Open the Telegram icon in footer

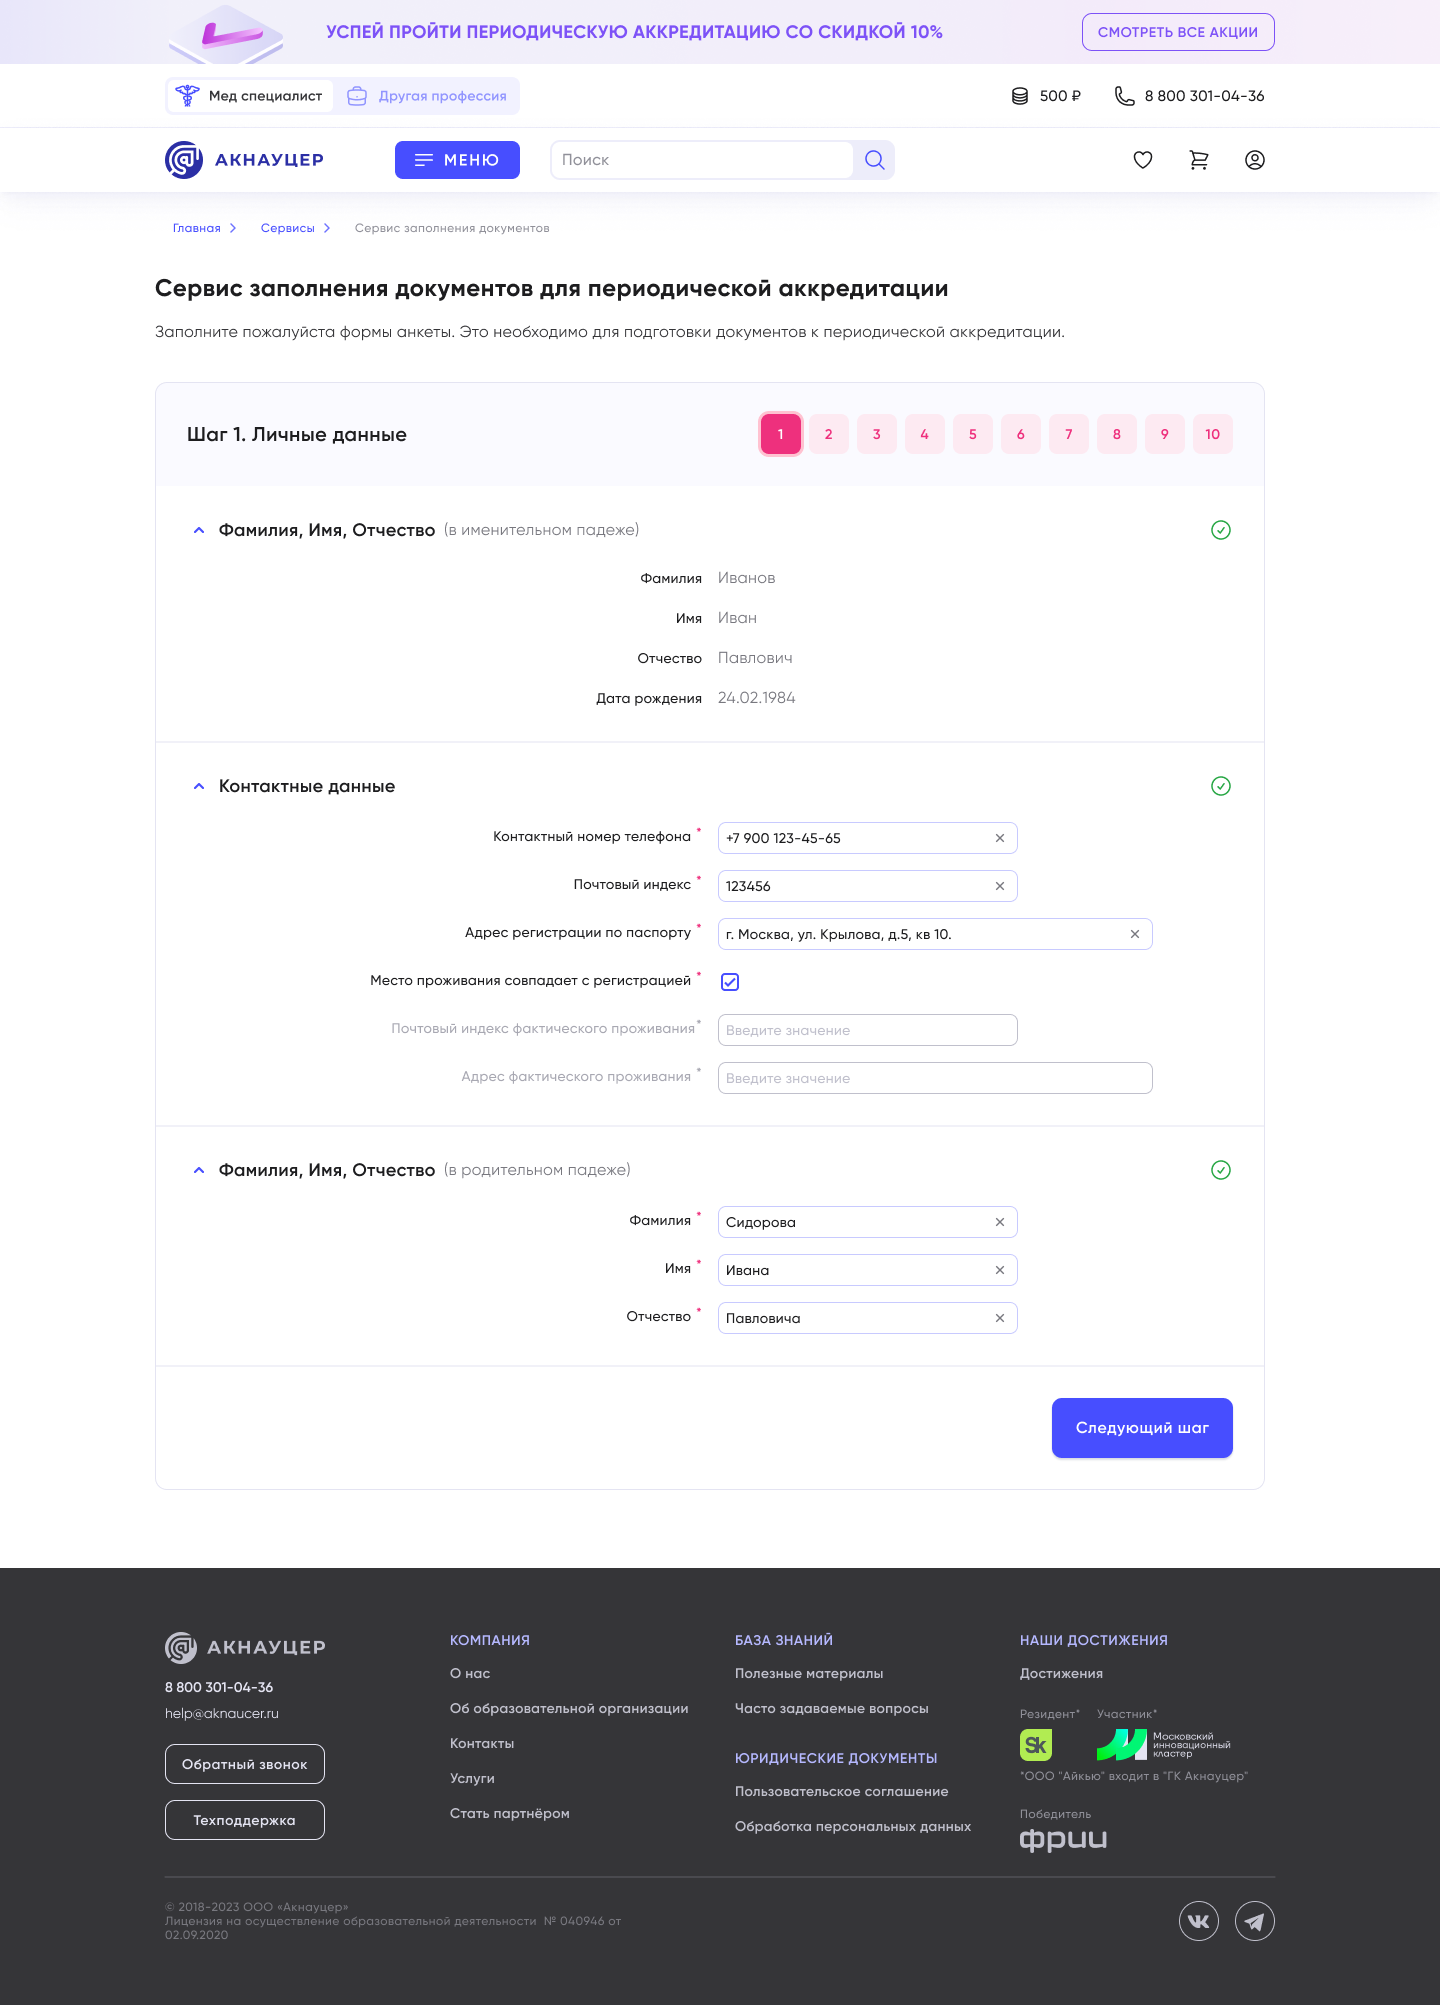tap(1254, 1921)
